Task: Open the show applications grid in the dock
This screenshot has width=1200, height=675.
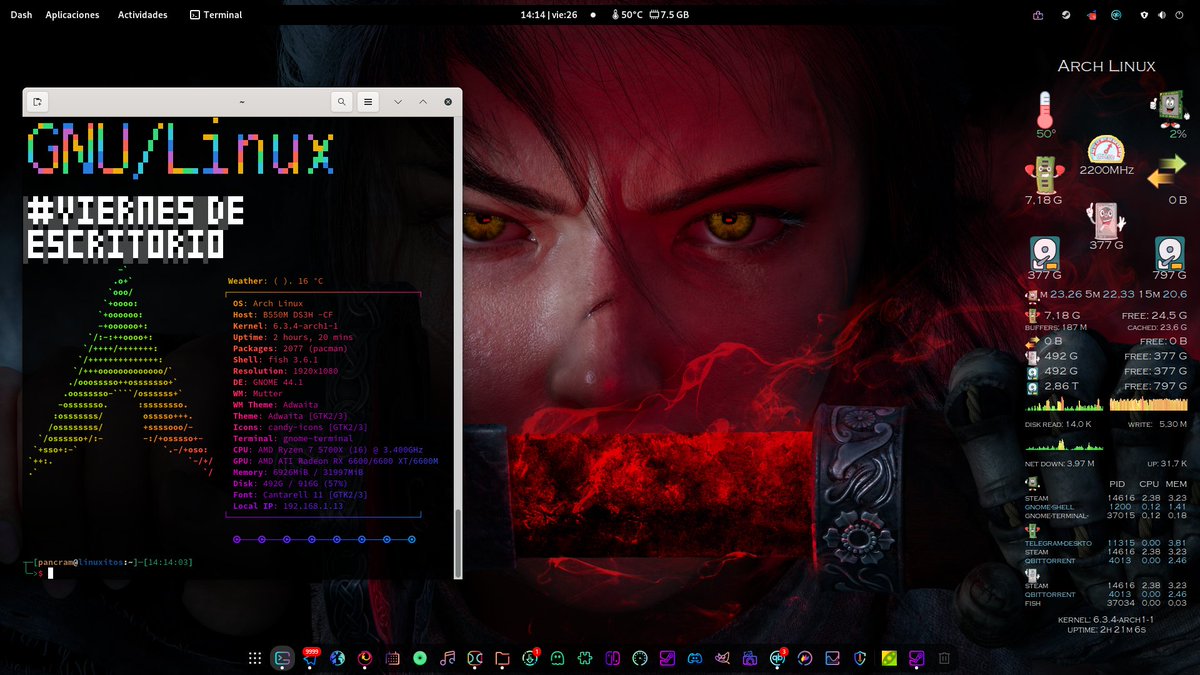Action: (255, 658)
